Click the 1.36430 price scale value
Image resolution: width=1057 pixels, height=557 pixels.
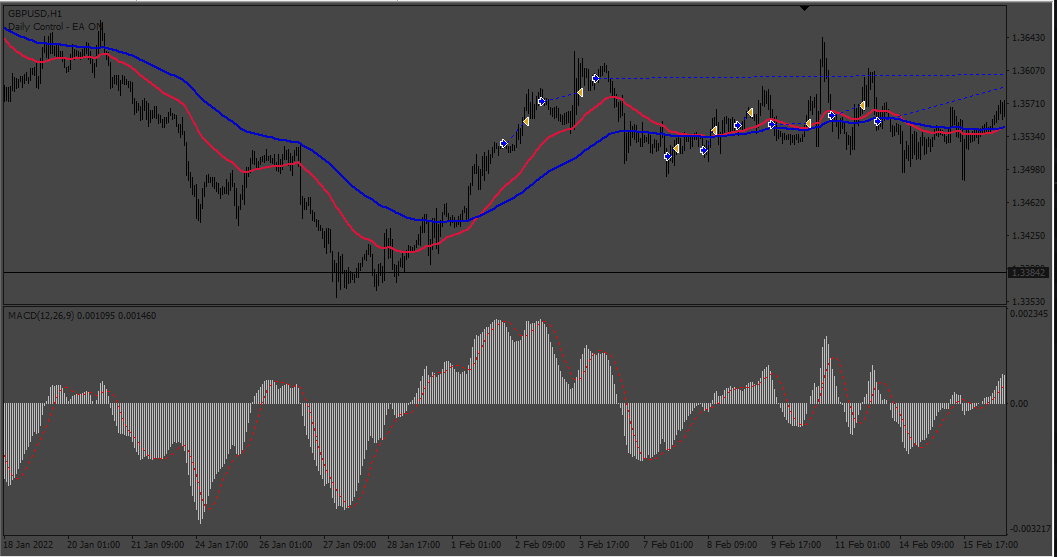point(1029,38)
